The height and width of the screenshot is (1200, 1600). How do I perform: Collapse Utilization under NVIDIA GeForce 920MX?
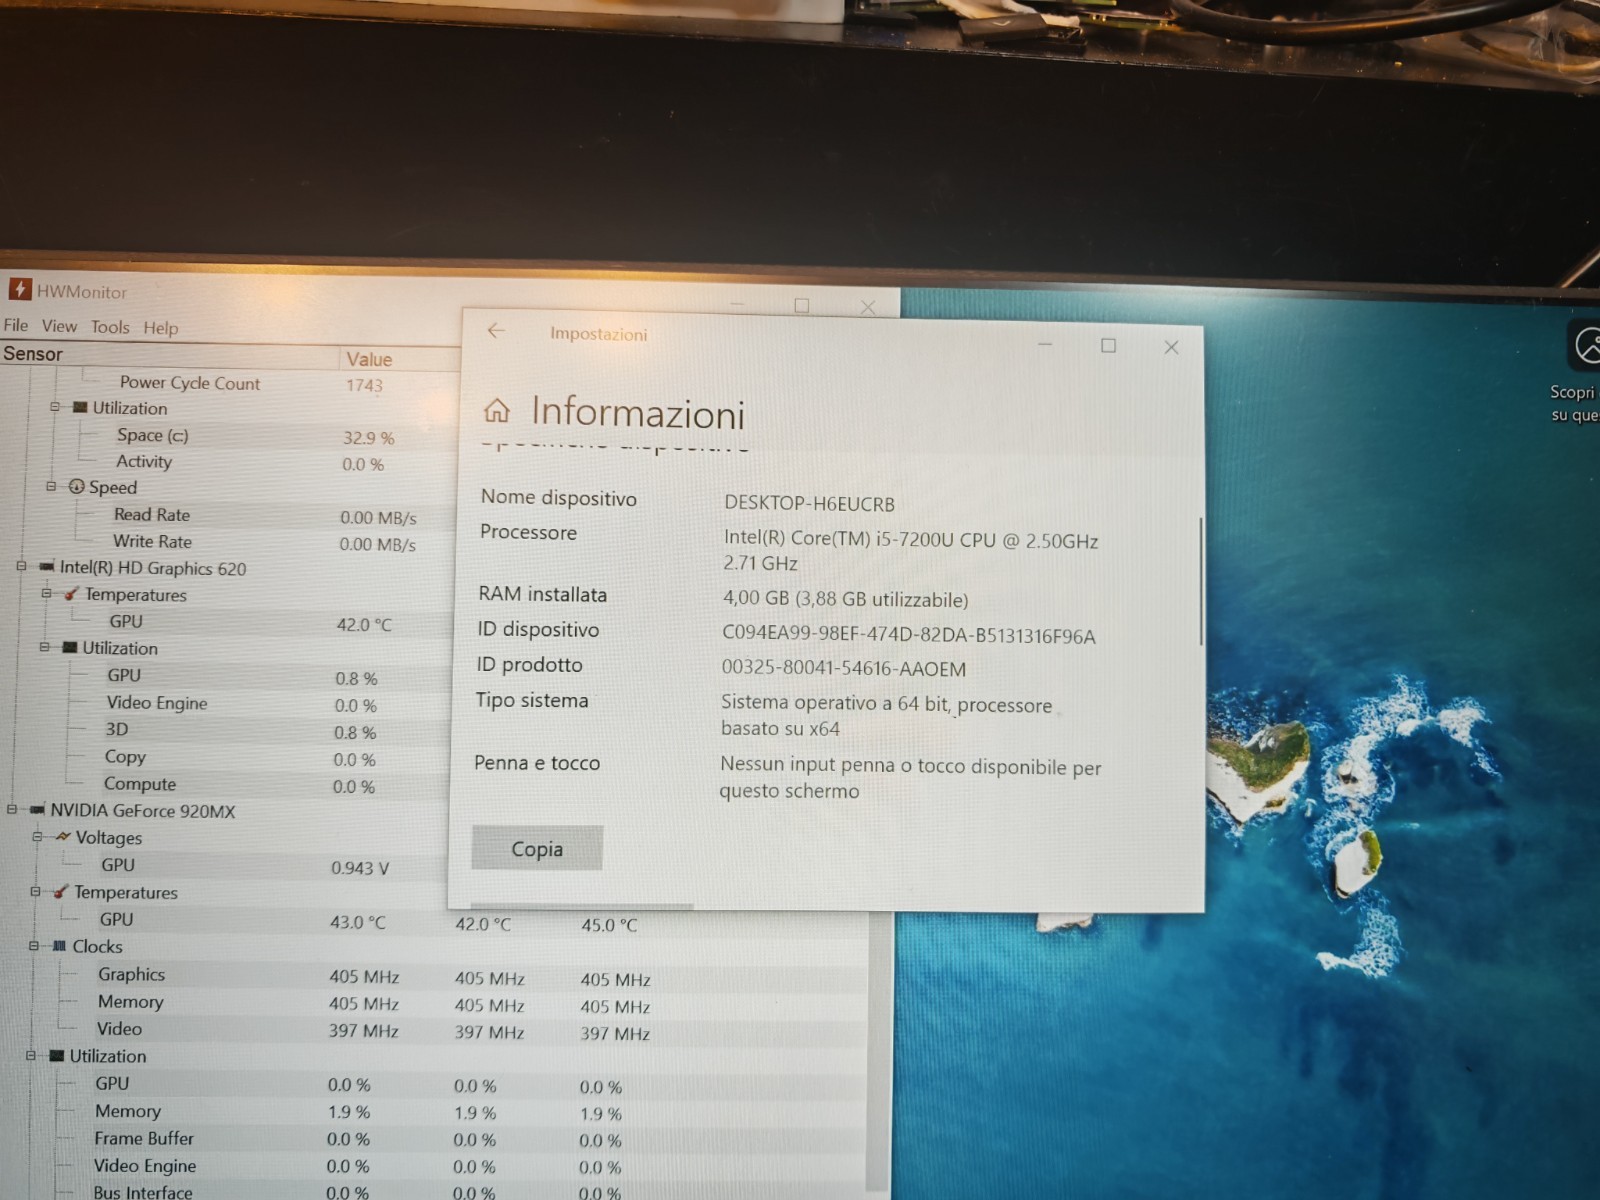coord(31,1055)
